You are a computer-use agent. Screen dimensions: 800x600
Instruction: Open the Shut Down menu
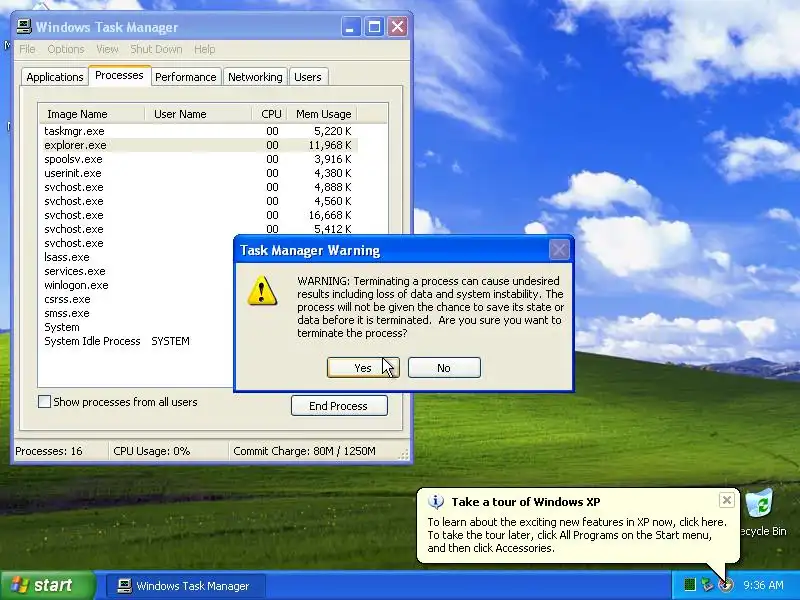pyautogui.click(x=156, y=49)
